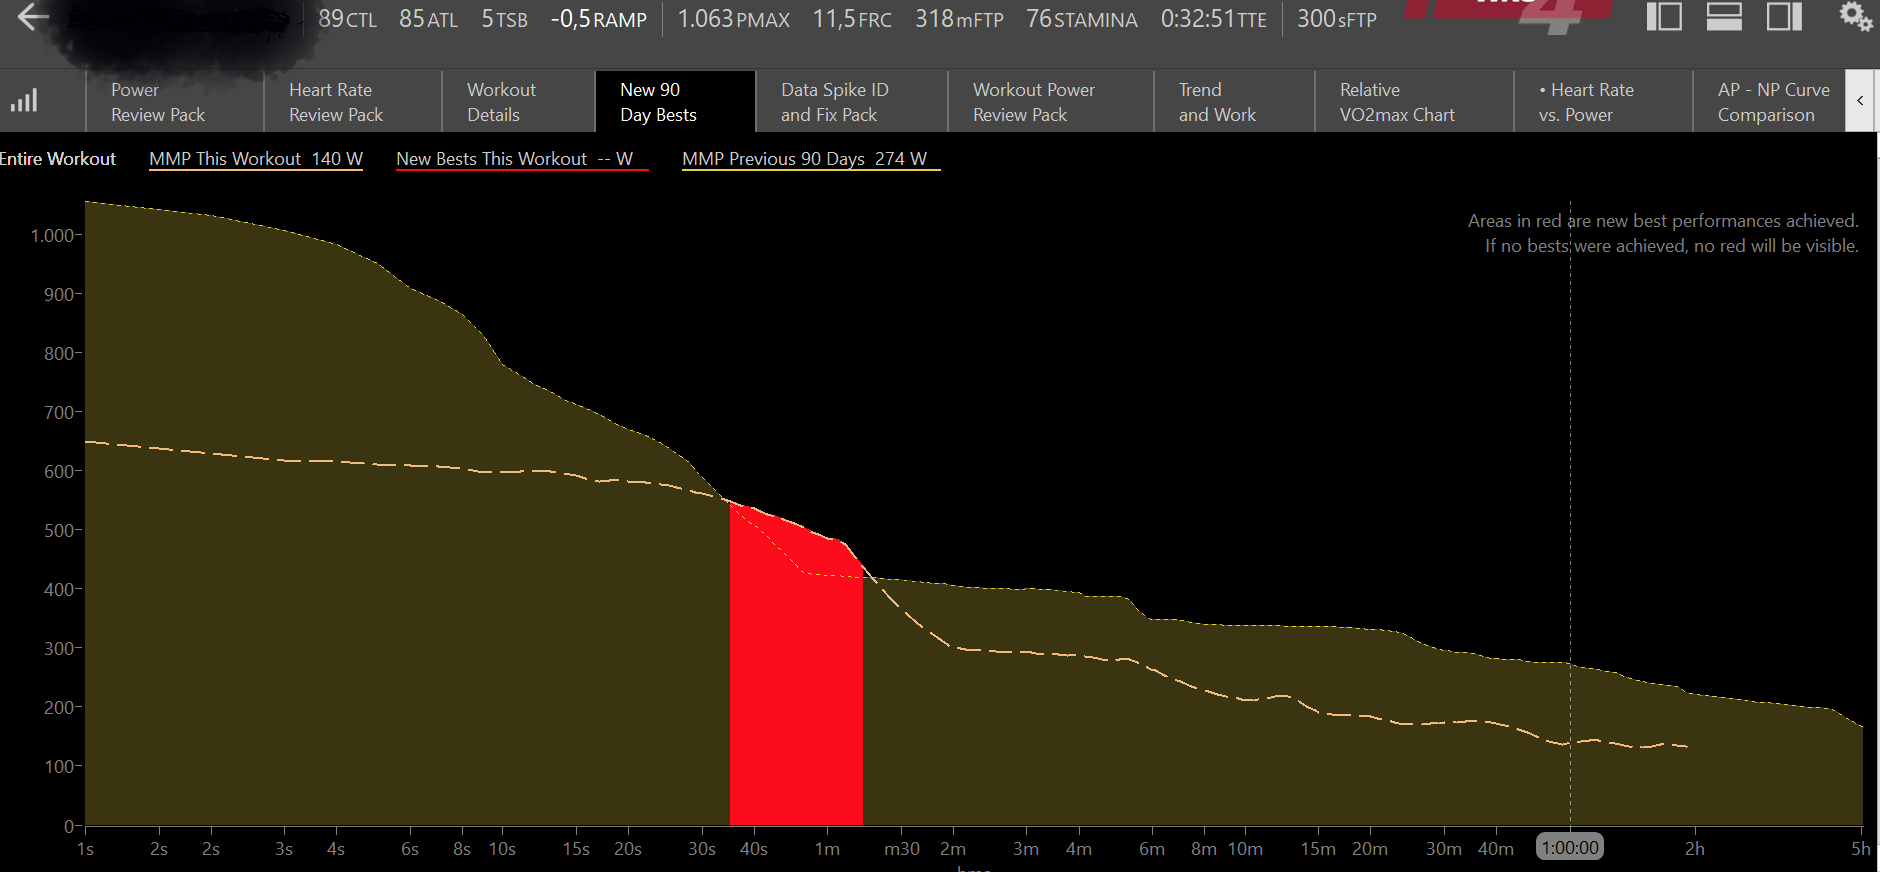Click the New Bests This Workout legend label
The height and width of the screenshot is (872, 1880).
(514, 159)
